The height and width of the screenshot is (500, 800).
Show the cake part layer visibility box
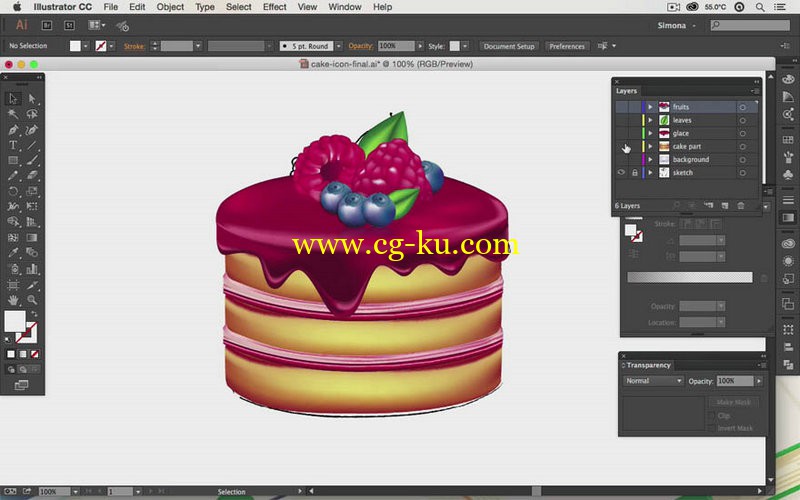pyautogui.click(x=621, y=146)
